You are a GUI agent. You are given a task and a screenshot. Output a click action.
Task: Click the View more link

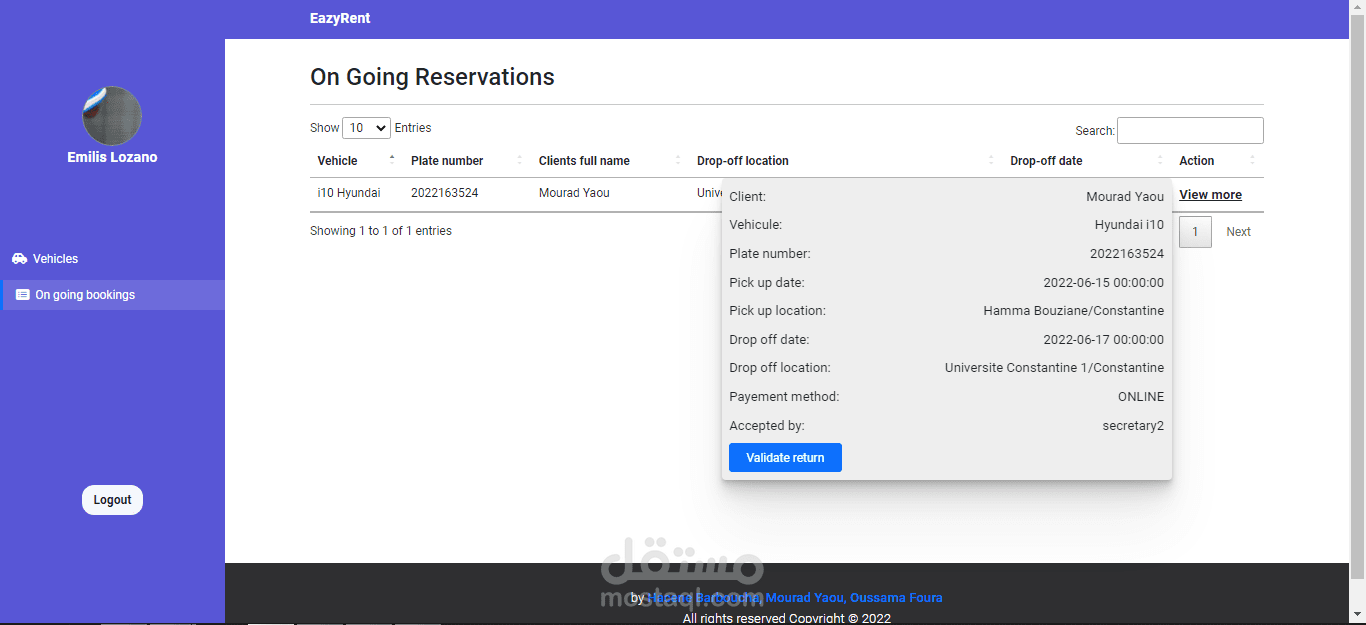pos(1210,195)
